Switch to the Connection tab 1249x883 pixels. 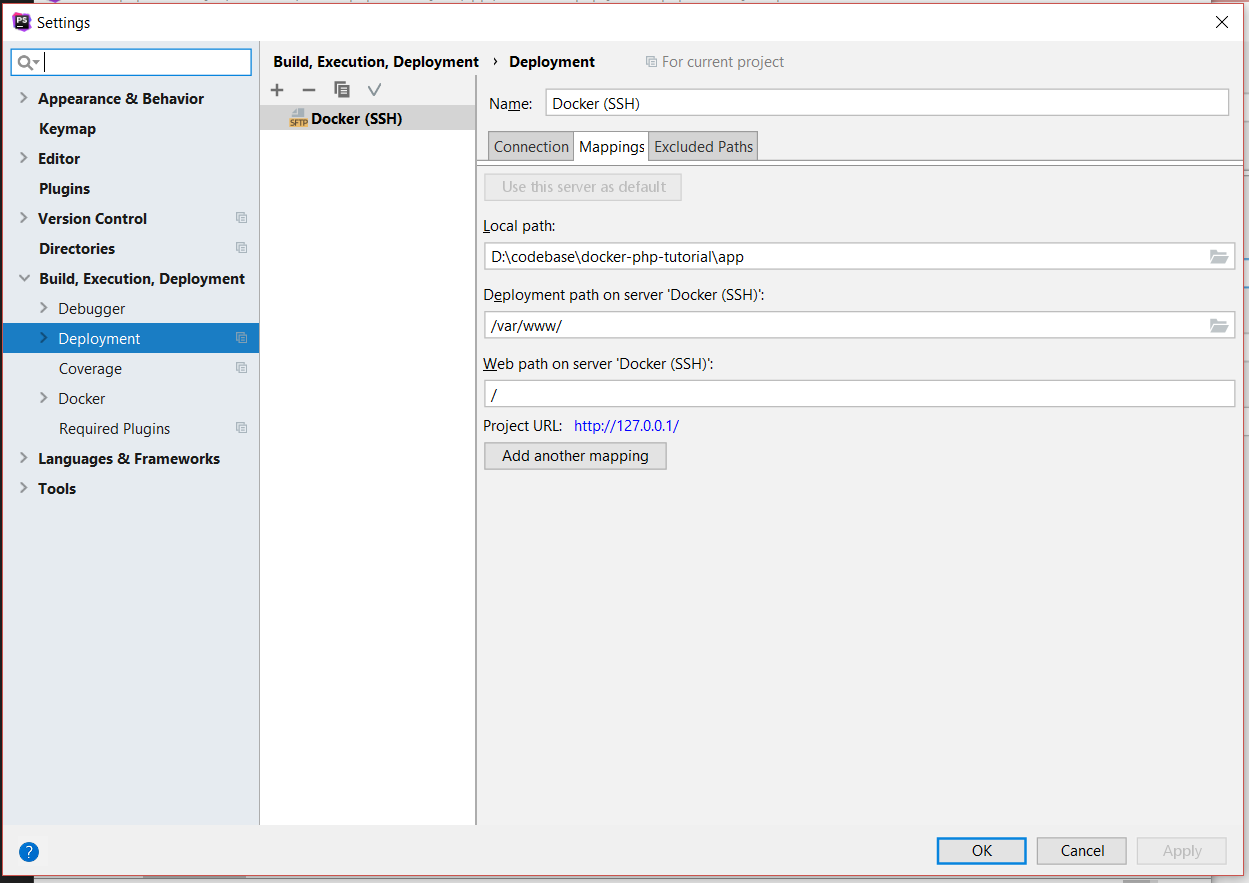531,147
